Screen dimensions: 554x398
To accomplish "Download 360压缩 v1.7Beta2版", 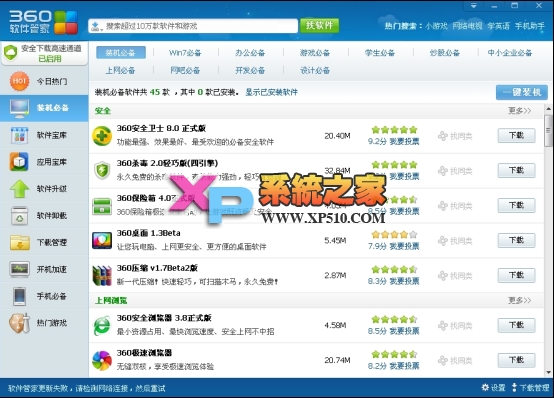I will (517, 275).
